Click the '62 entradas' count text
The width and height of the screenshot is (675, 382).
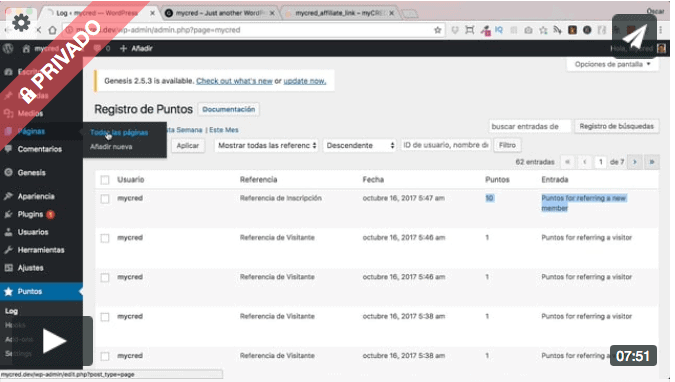point(535,162)
